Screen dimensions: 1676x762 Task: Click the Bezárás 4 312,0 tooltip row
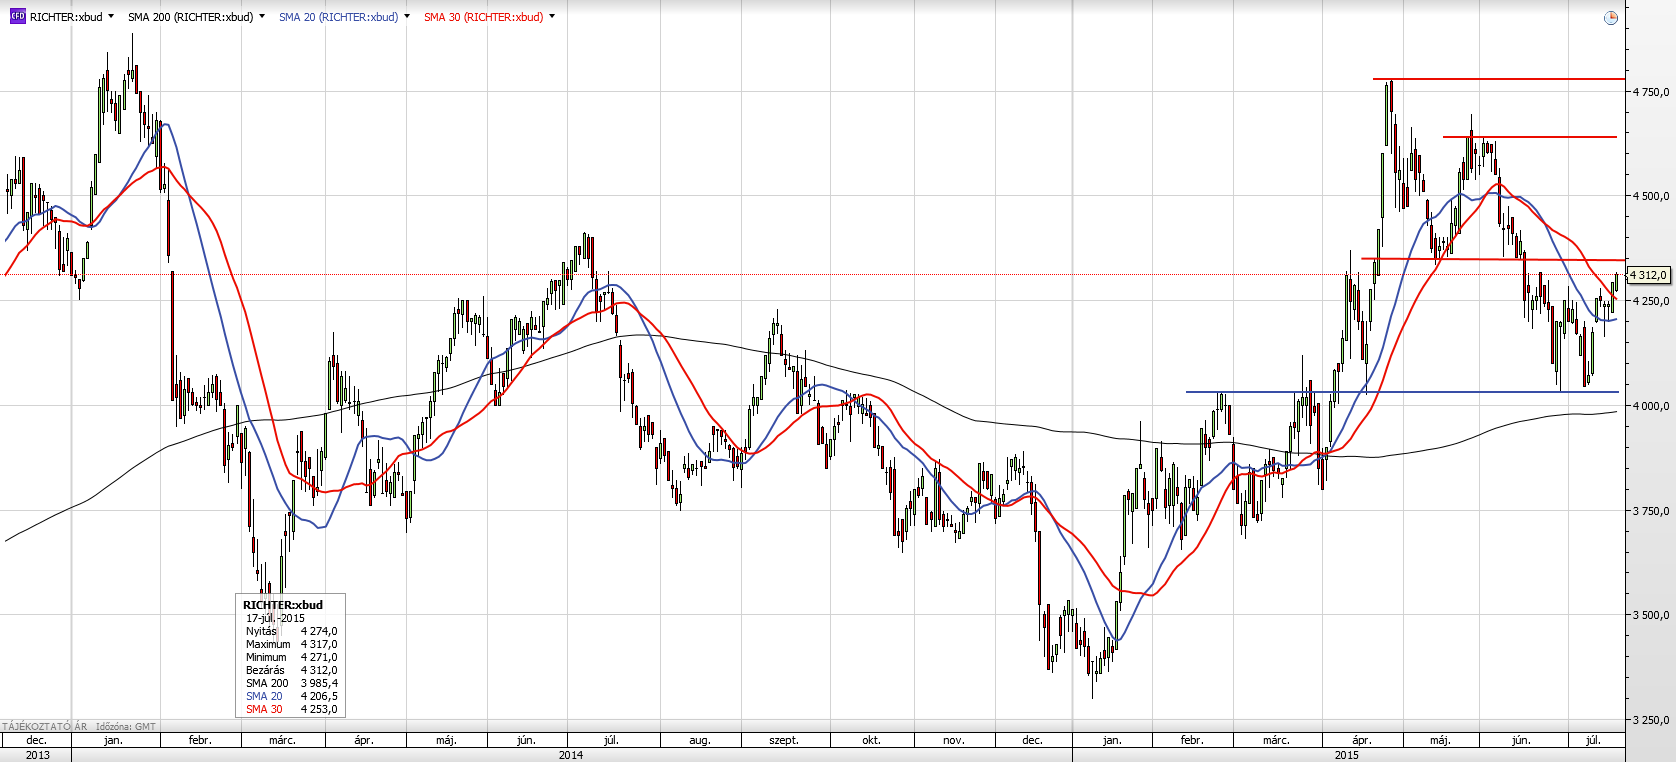pos(292,670)
